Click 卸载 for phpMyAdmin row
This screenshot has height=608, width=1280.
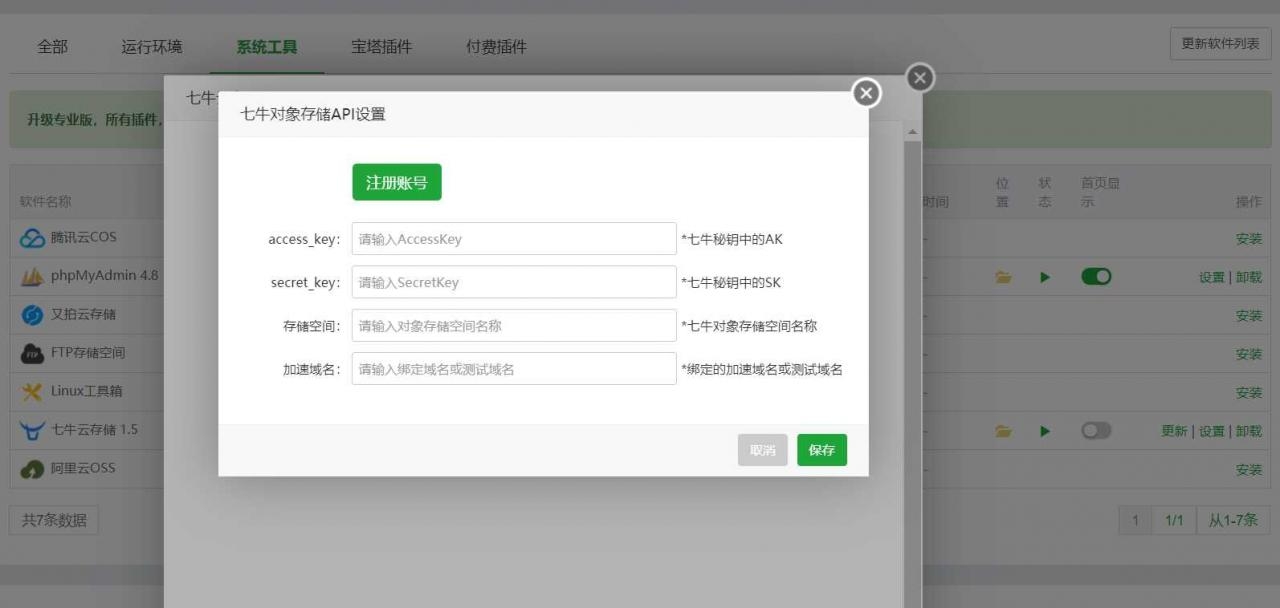1249,277
